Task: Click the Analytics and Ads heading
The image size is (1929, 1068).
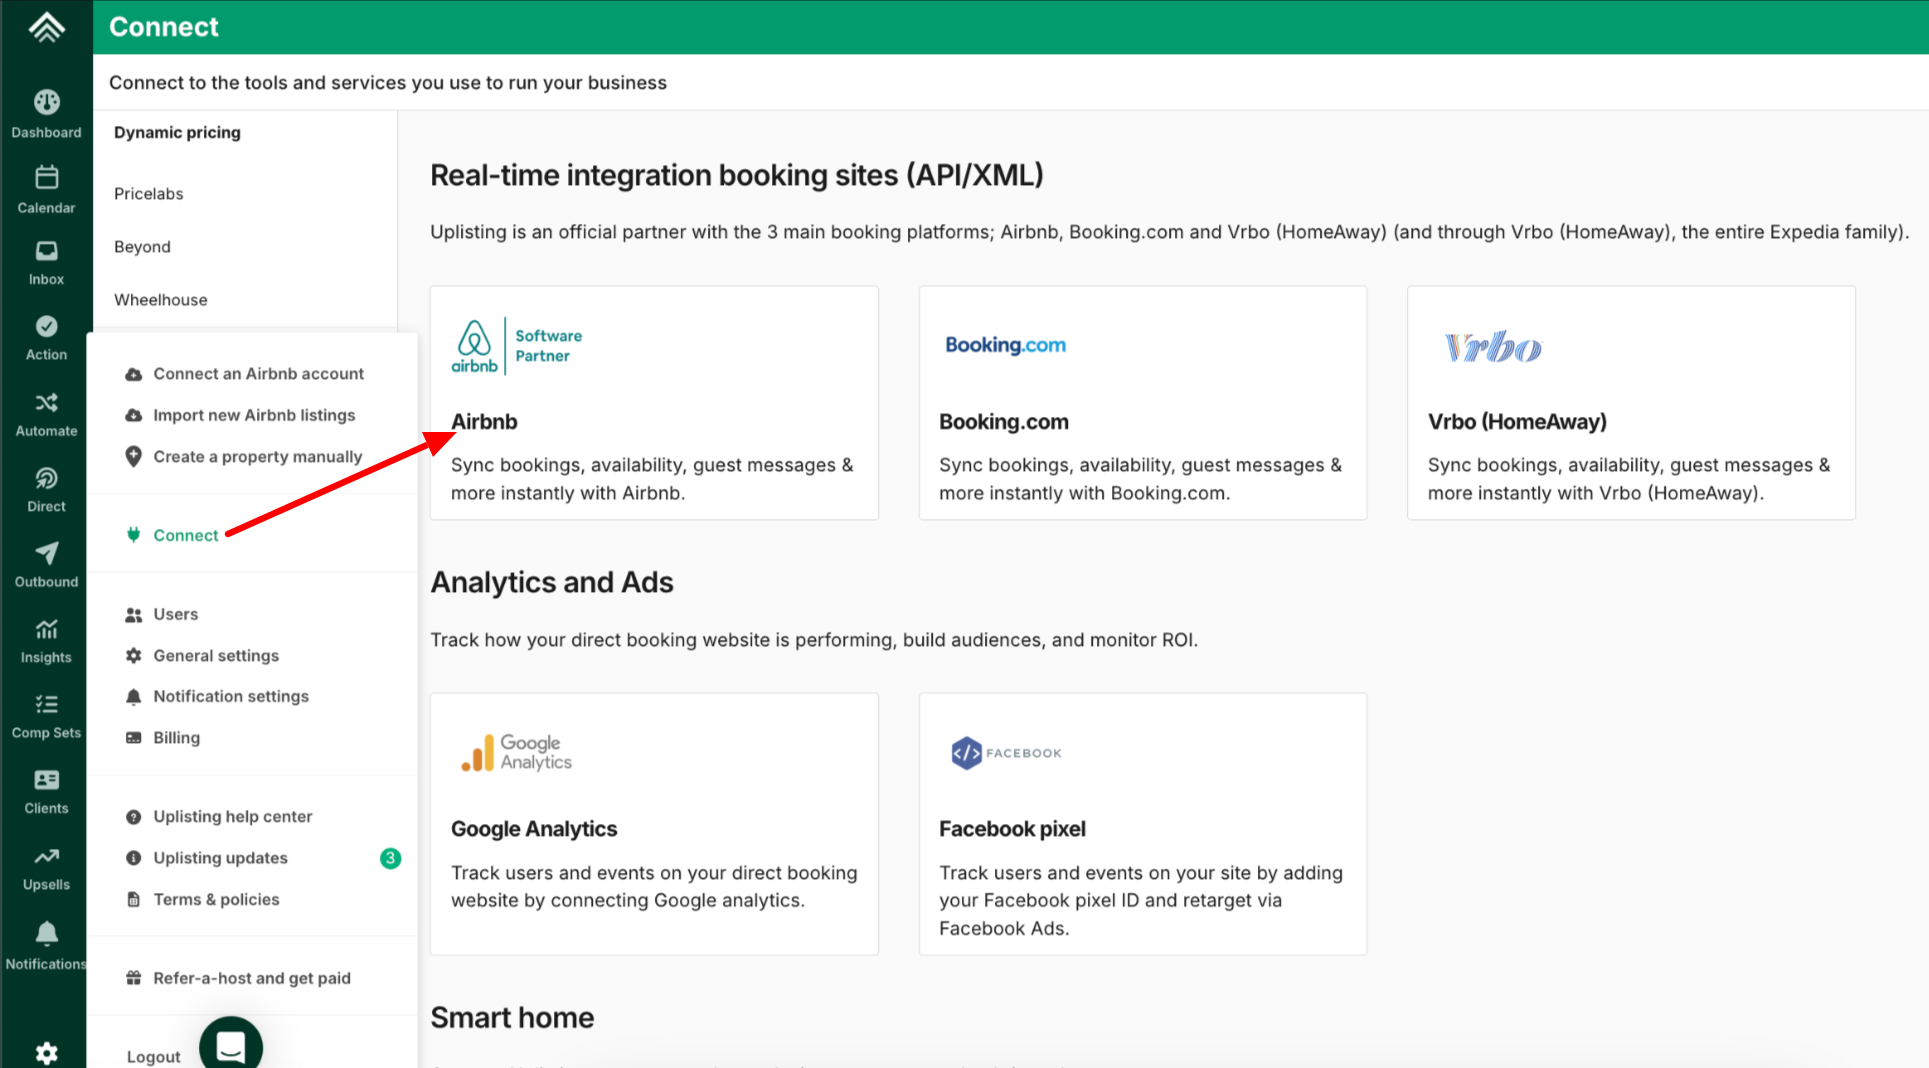Action: [x=552, y=582]
